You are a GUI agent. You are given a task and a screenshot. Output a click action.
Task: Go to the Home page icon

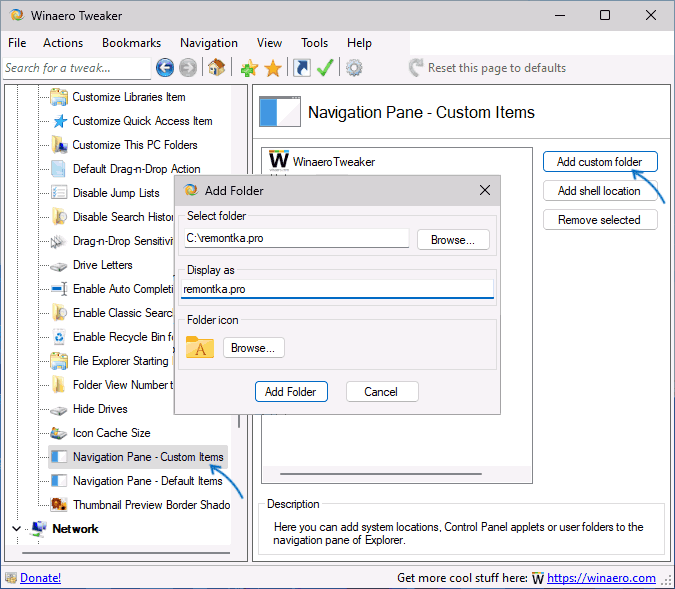(217, 67)
